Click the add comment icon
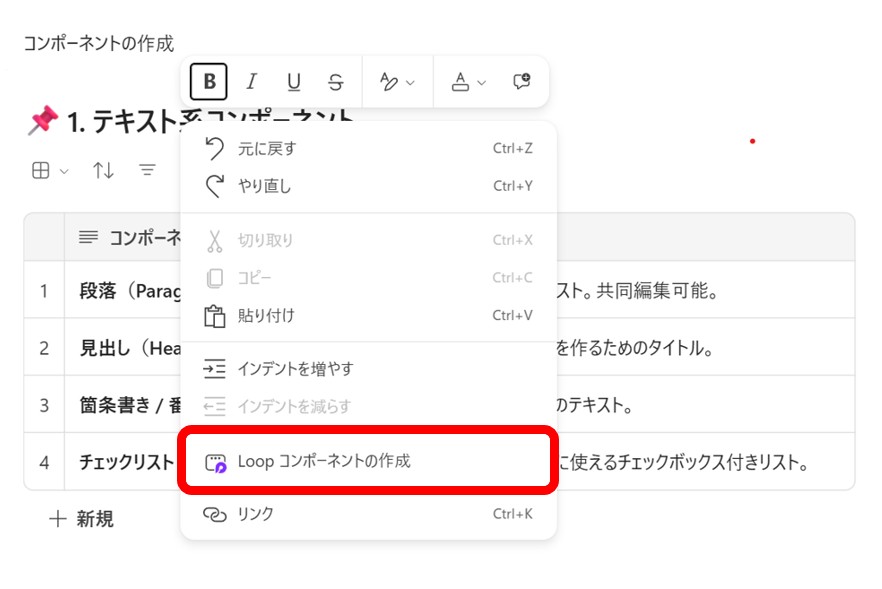 pos(521,82)
